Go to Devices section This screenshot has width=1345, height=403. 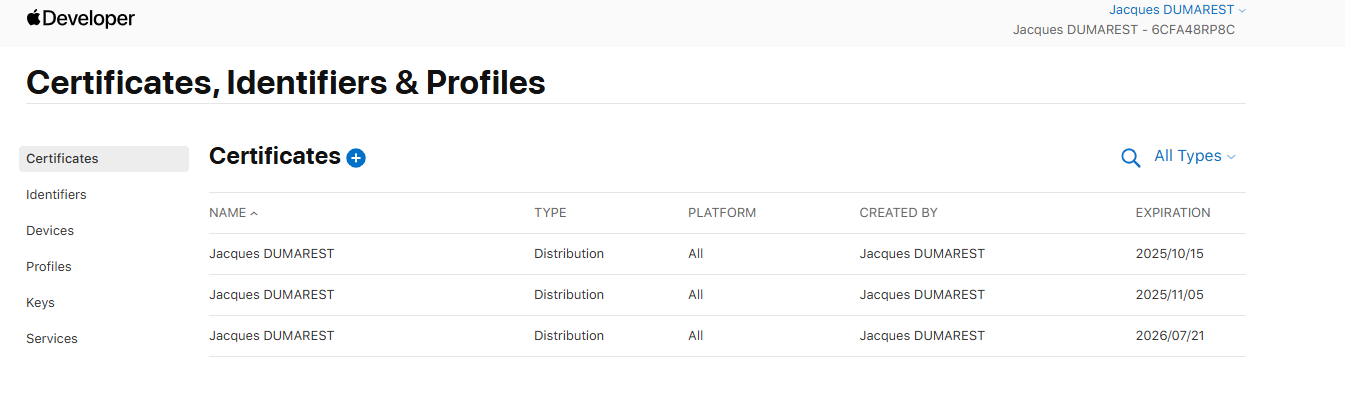(50, 231)
